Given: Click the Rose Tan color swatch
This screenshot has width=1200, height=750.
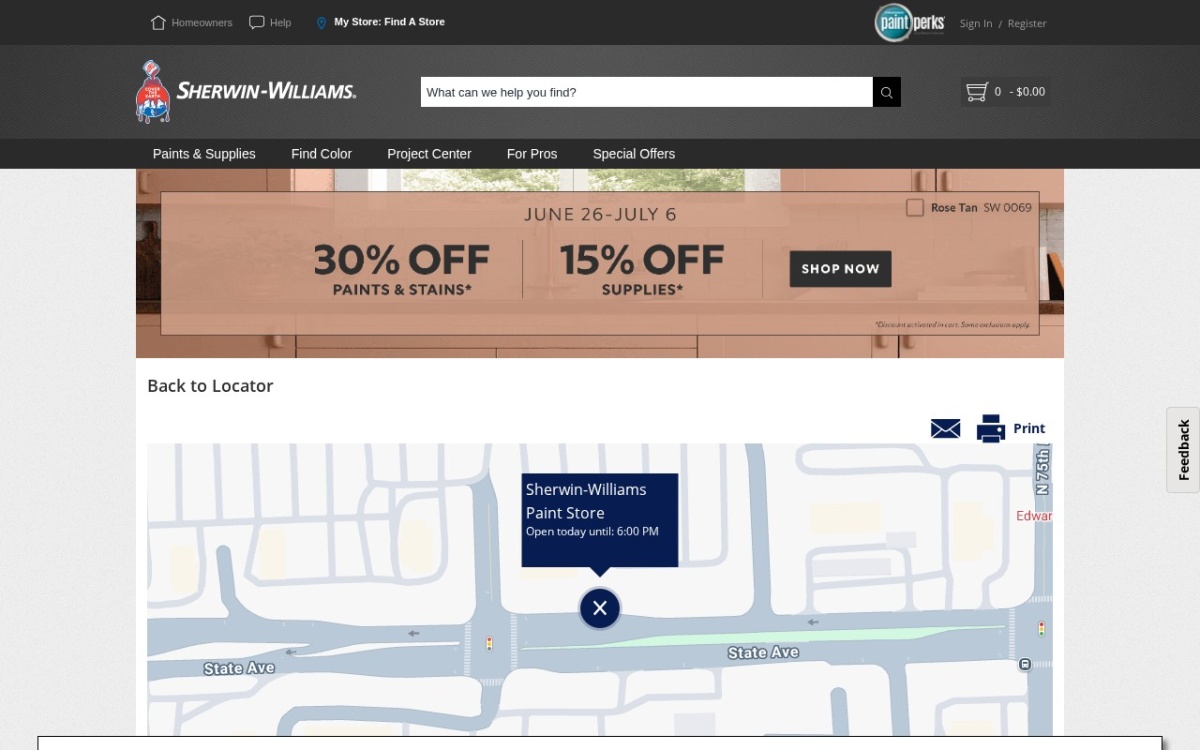Looking at the screenshot, I should pos(915,208).
